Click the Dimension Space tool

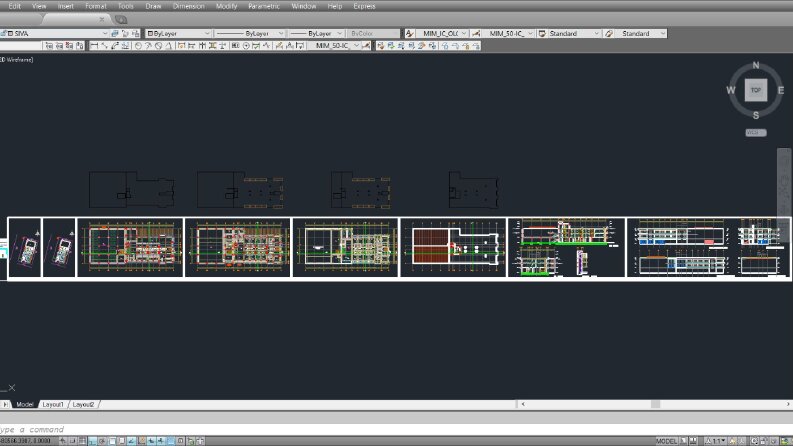212,46
